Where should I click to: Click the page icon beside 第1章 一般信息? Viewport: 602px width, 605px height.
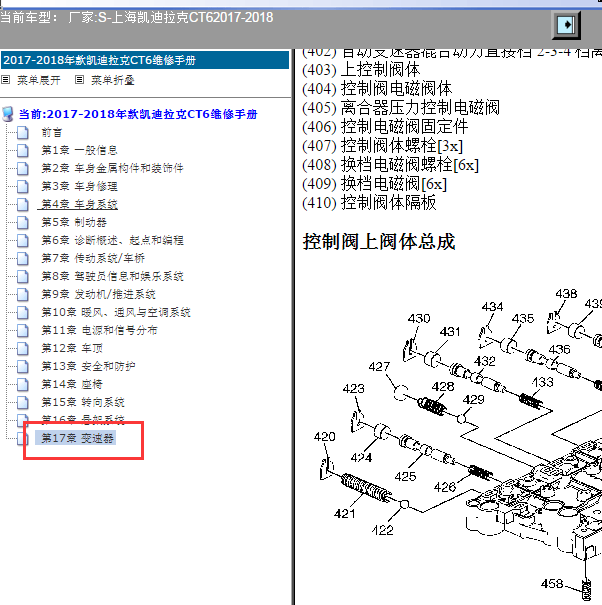23,150
